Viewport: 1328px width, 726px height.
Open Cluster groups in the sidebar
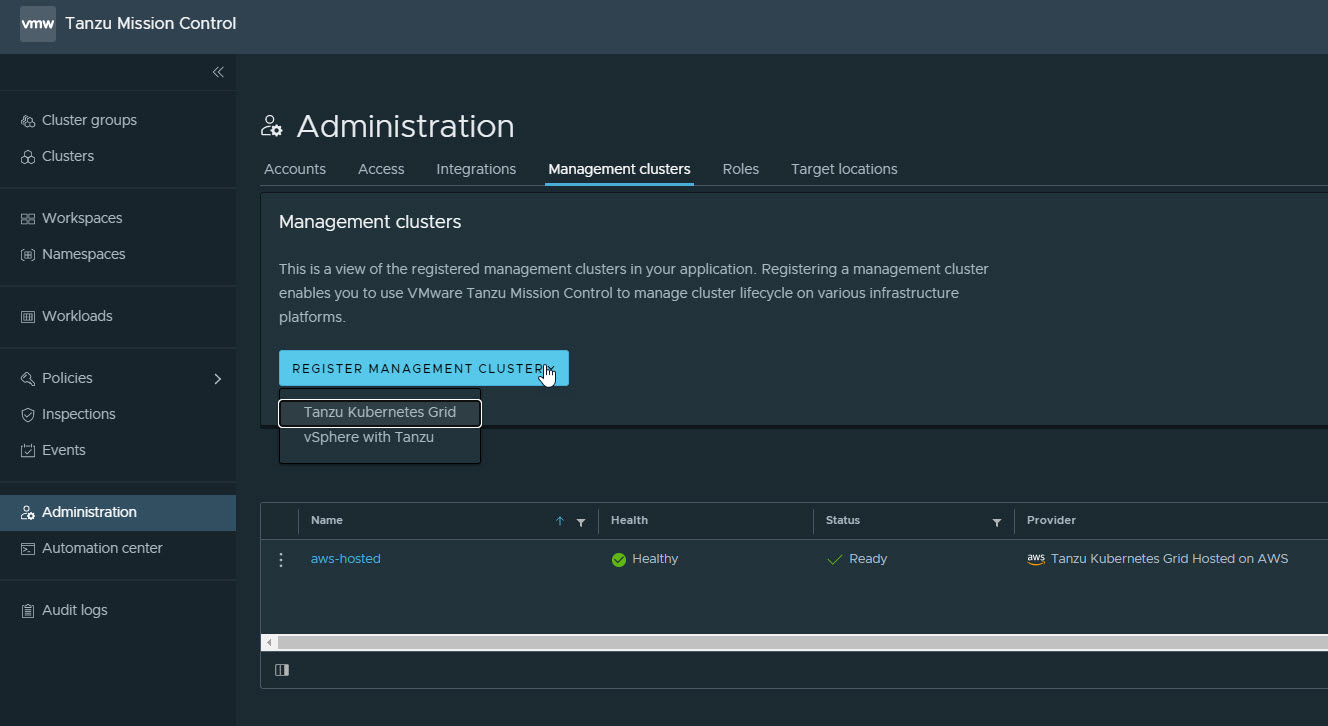pyautogui.click(x=89, y=120)
